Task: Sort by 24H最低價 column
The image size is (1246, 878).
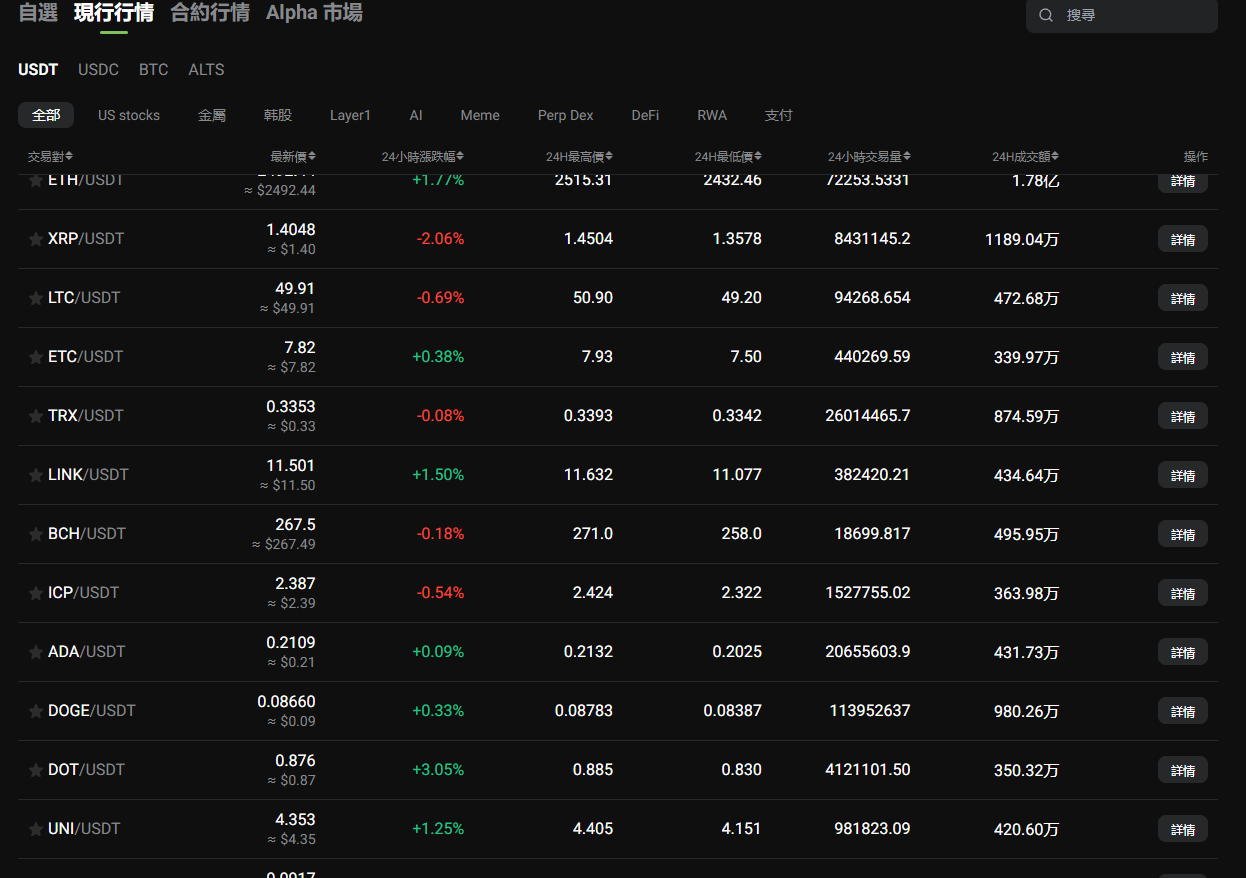Action: (x=729, y=156)
